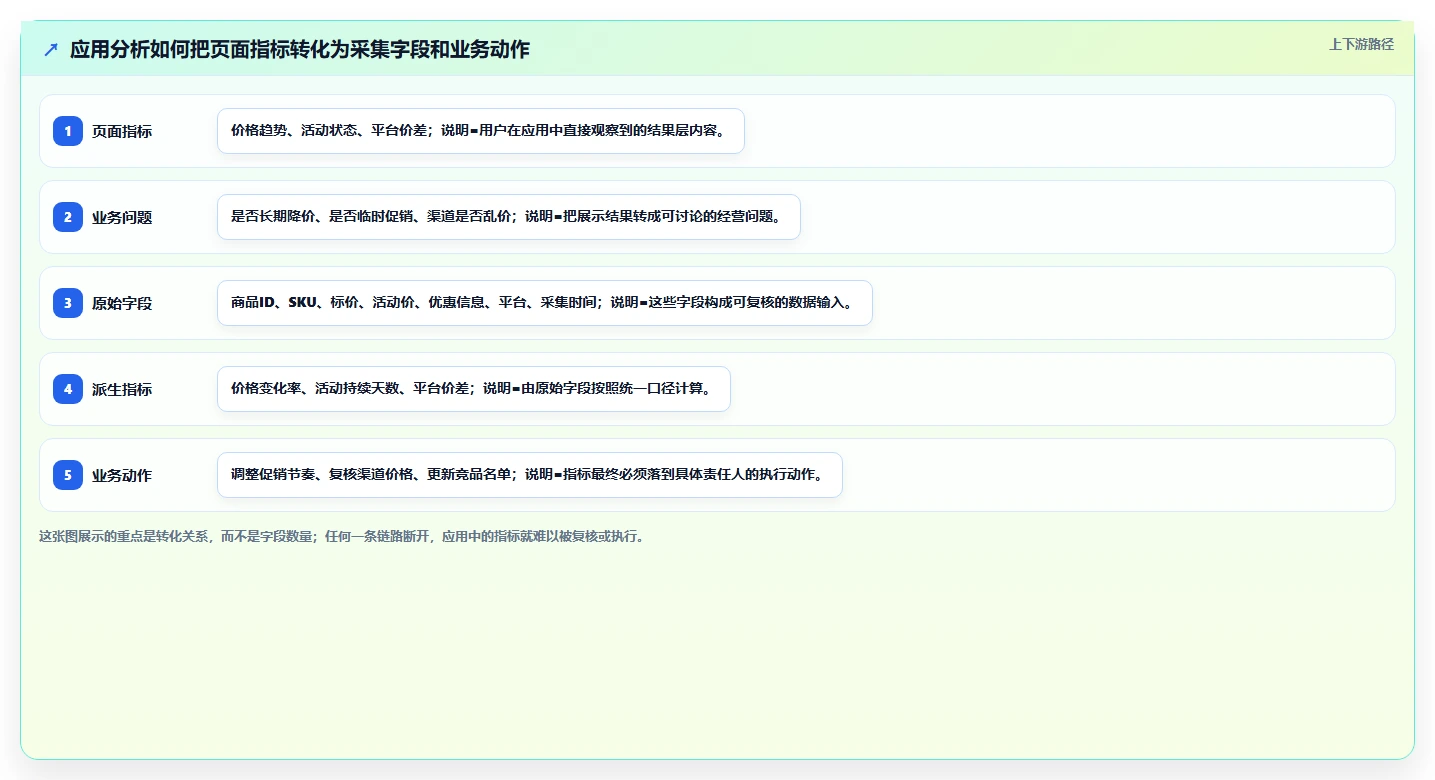Click the title 应用分析如何把页面指标转化为采集字段和业务动作

(x=299, y=50)
